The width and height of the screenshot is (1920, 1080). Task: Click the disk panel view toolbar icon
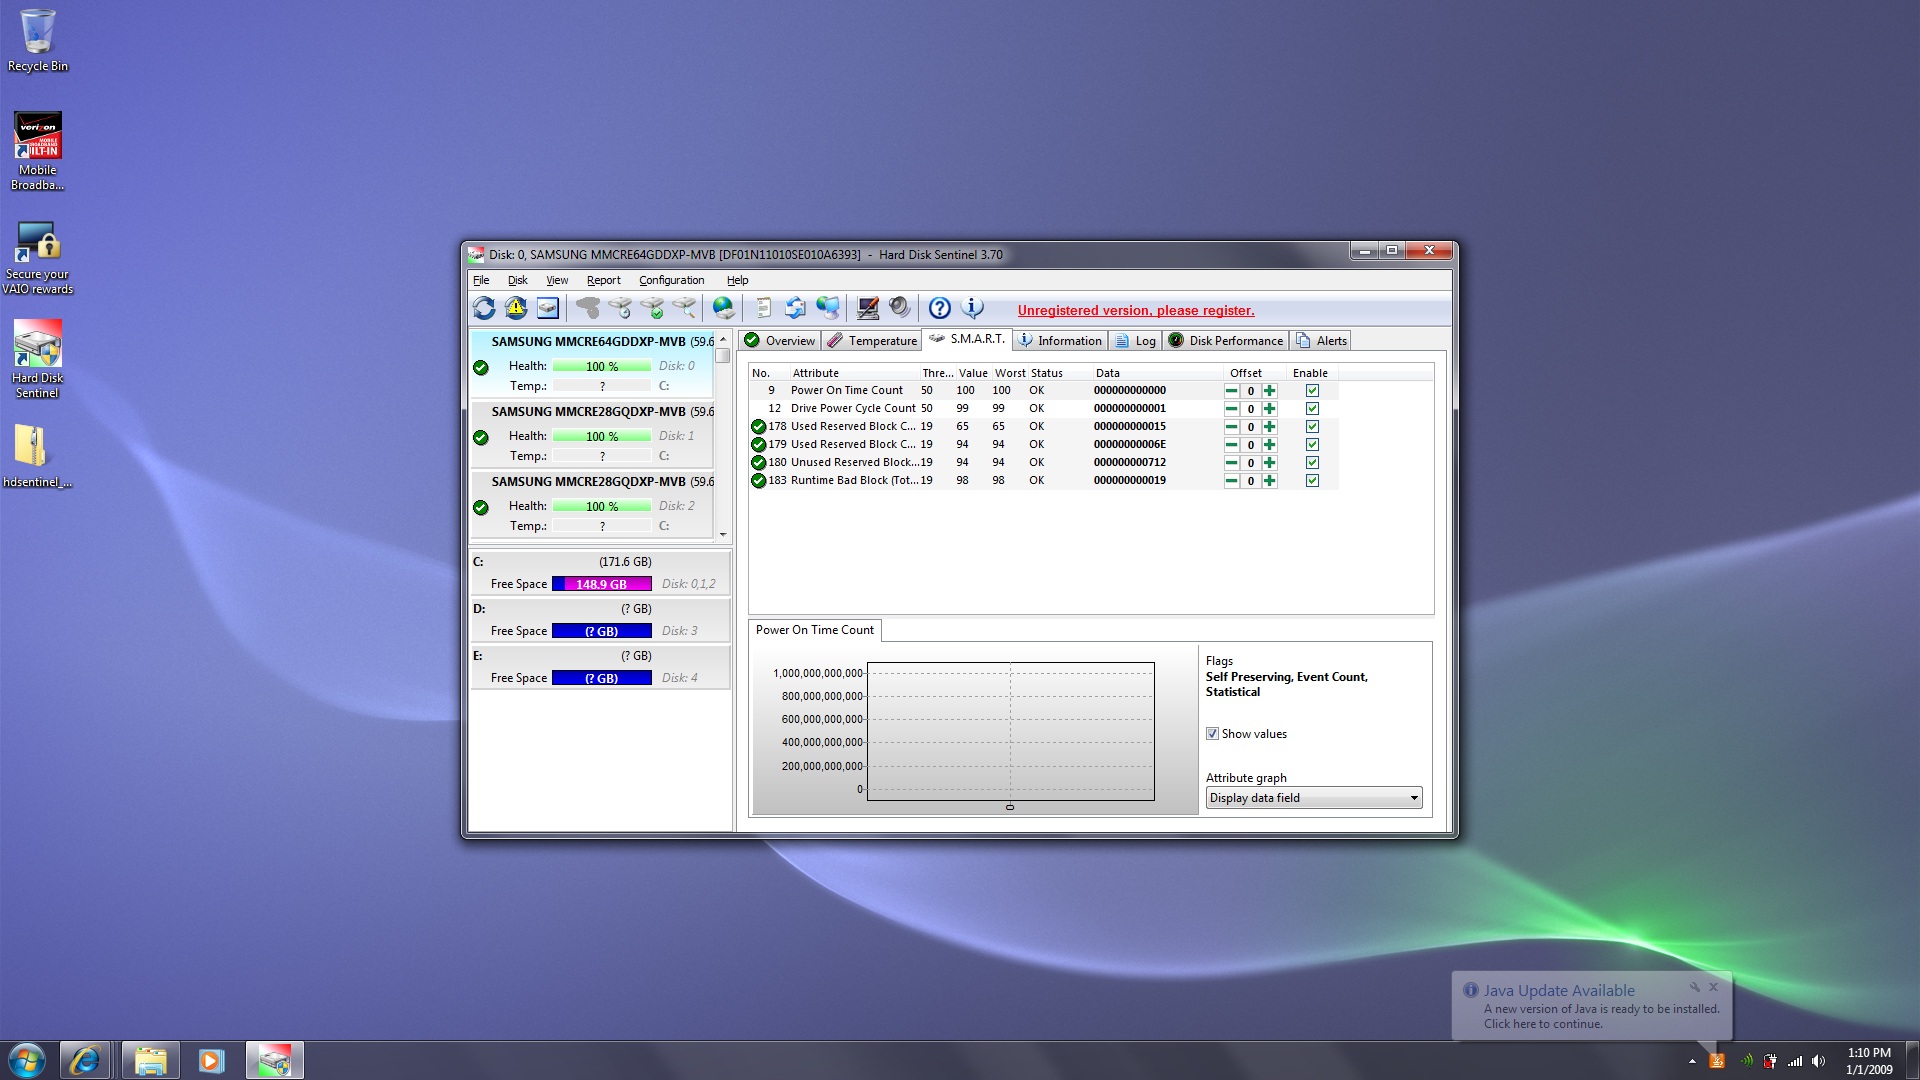coord(548,308)
